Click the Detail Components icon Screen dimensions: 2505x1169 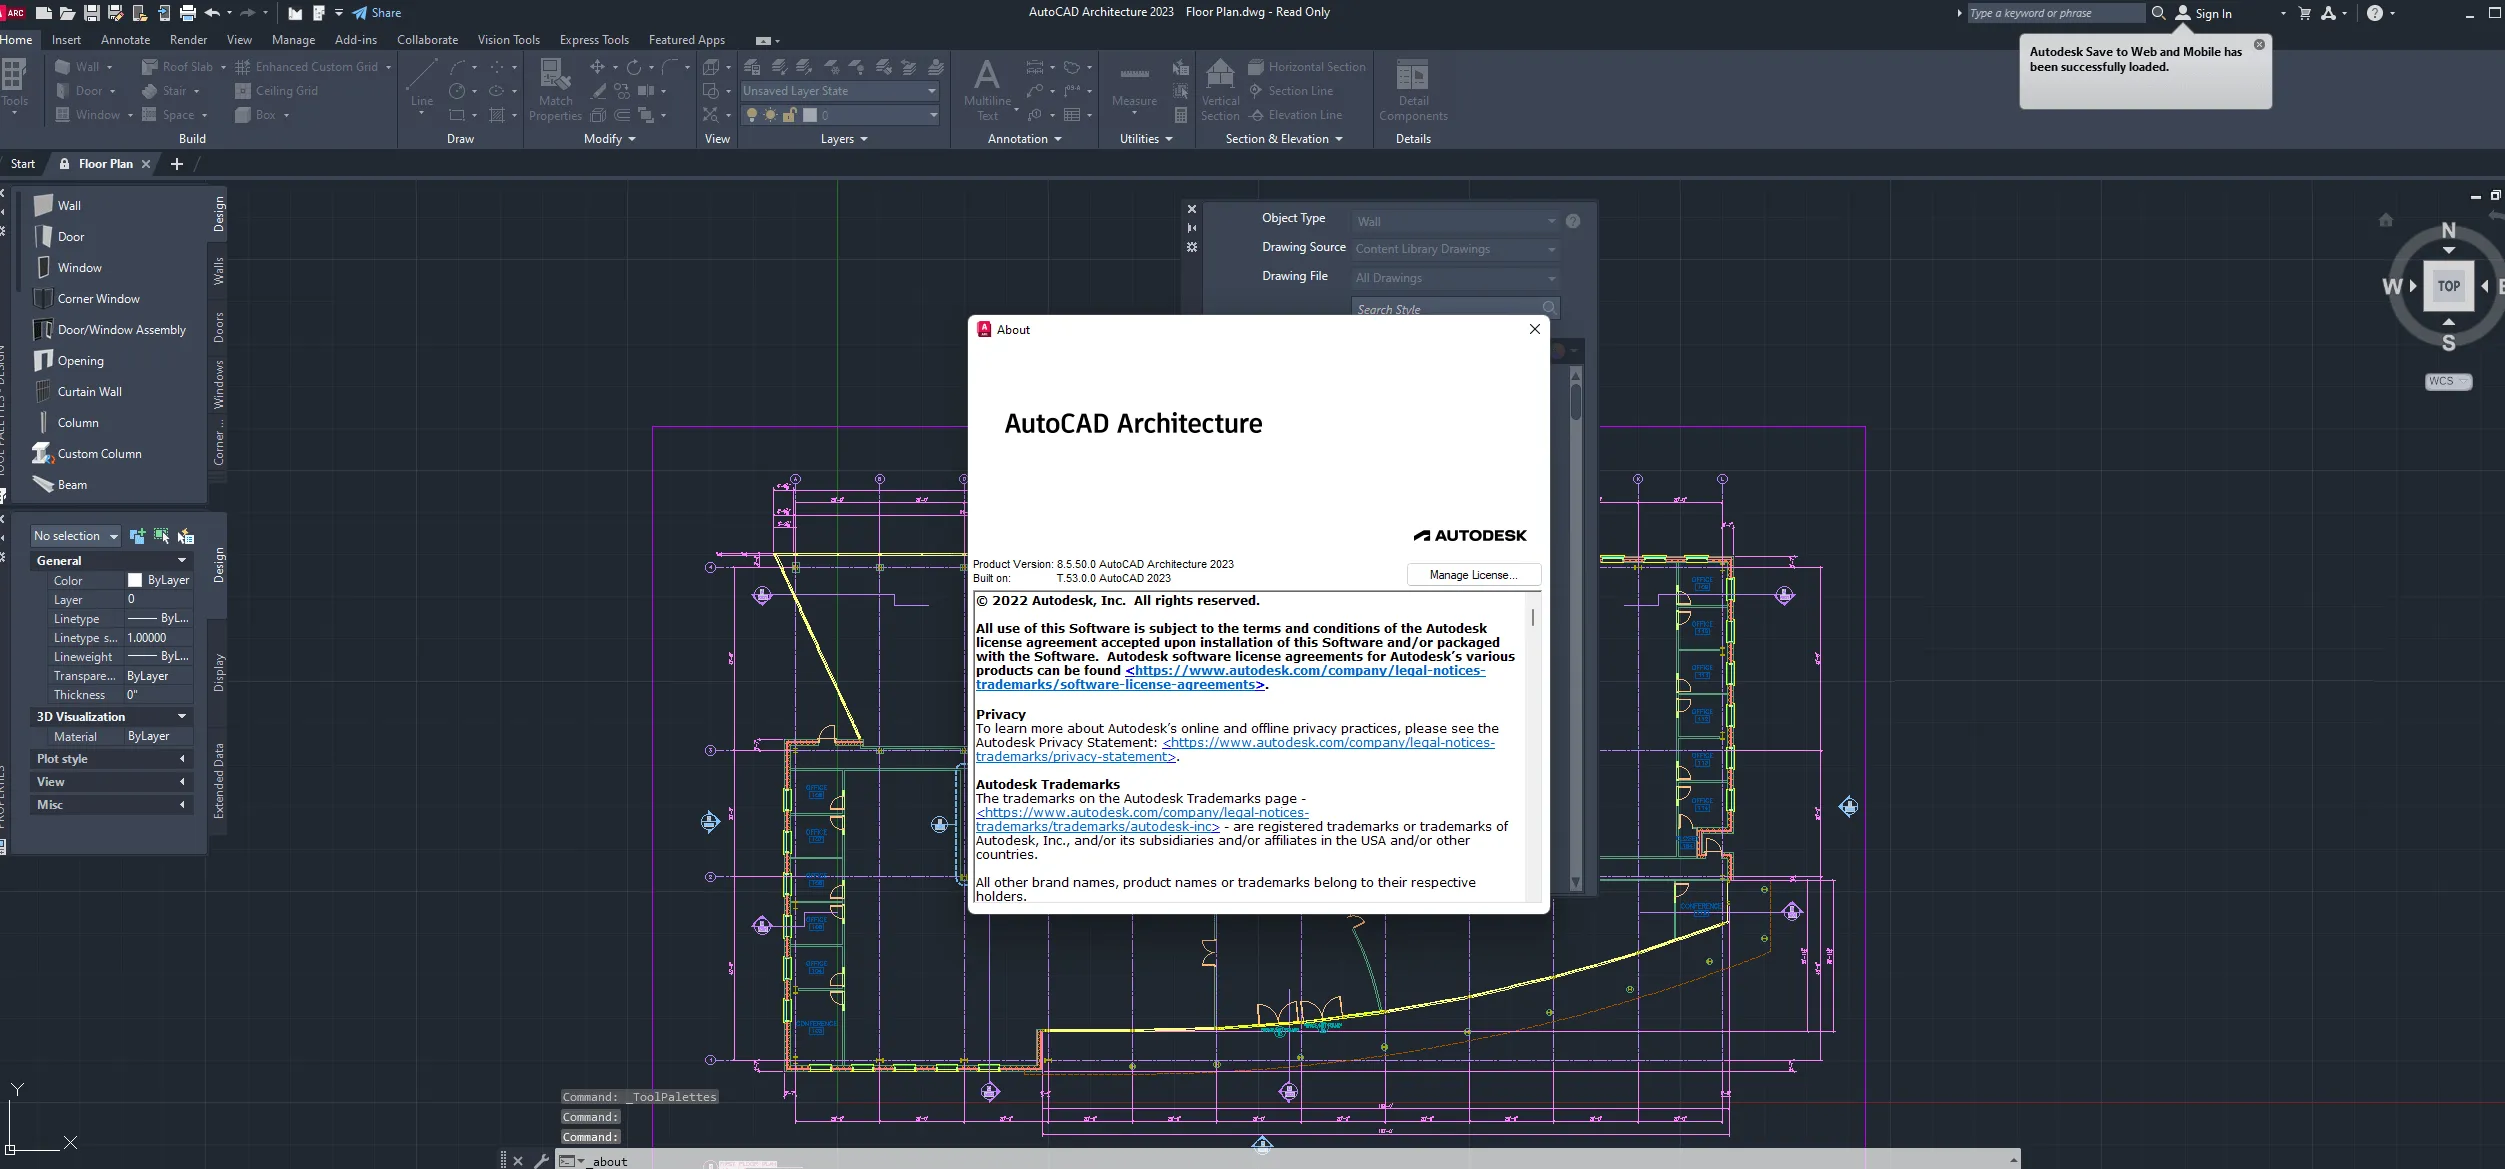tap(1412, 77)
